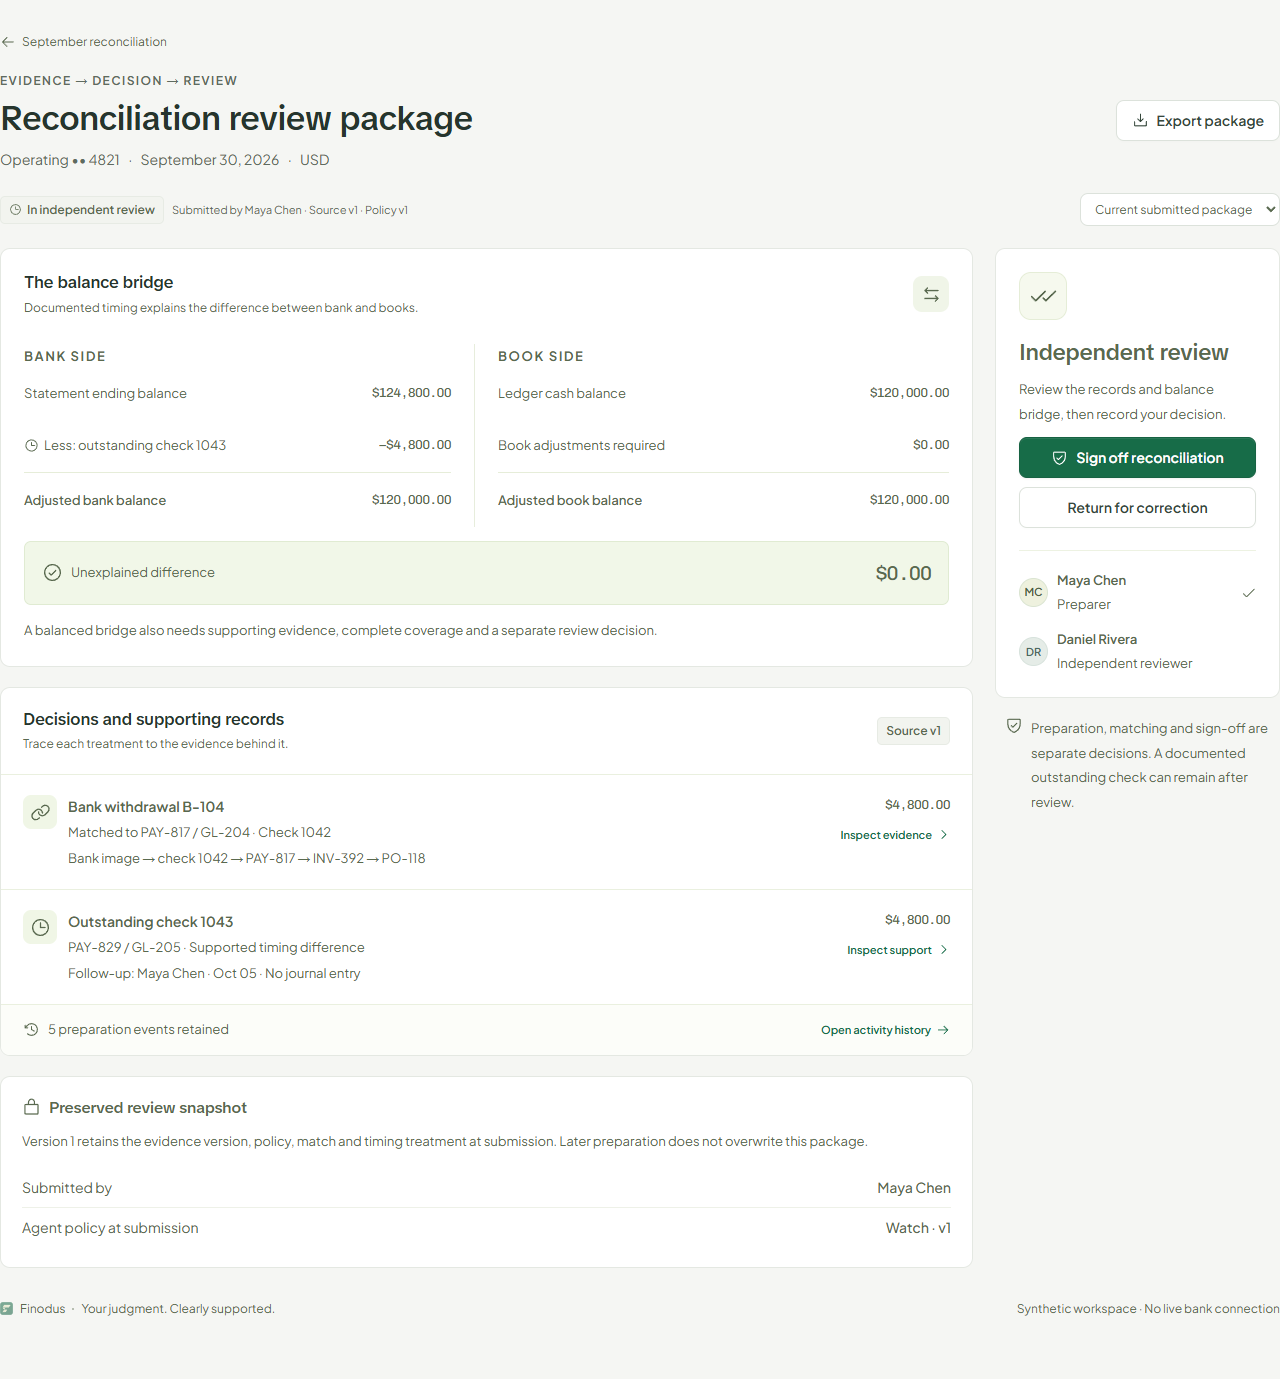Click the lock icon beside Preserved review snapshot
Image resolution: width=1280 pixels, height=1379 pixels.
pyautogui.click(x=31, y=1107)
